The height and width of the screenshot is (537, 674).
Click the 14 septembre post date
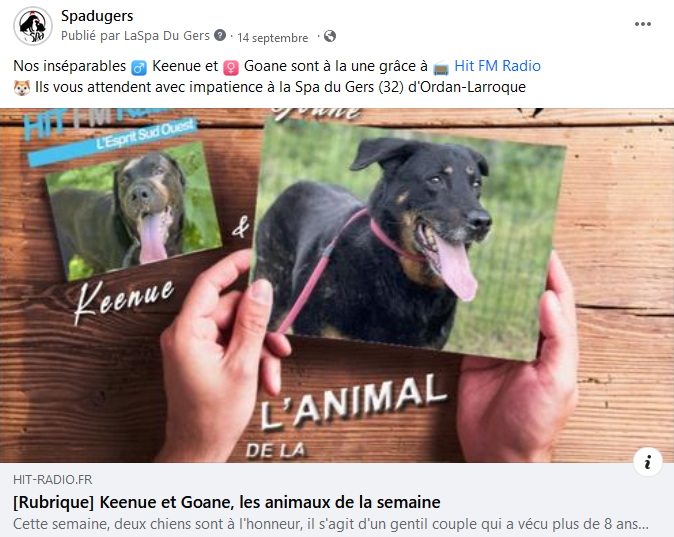click(273, 38)
